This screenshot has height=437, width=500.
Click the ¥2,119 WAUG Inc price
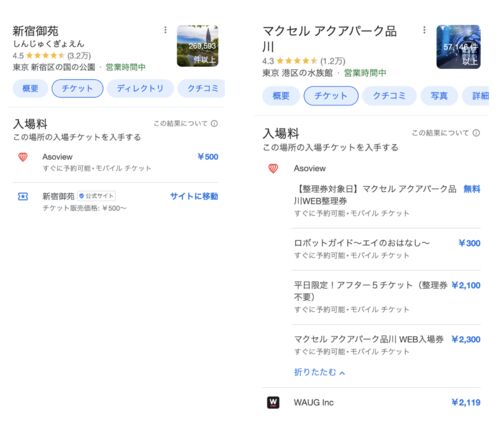point(466,402)
